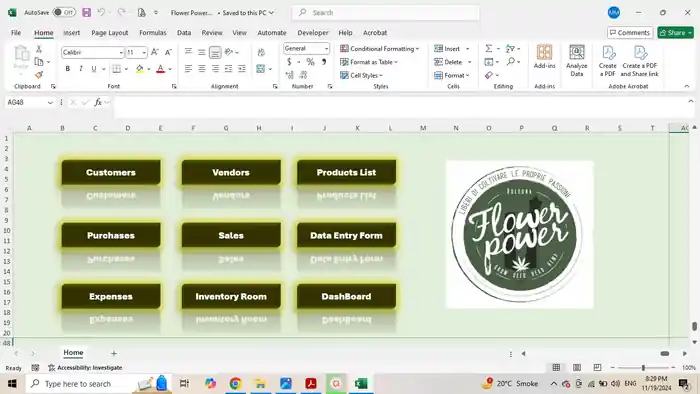Apply borders using the Borders icon
Screen dimensions: 700x394
click(x=117, y=69)
